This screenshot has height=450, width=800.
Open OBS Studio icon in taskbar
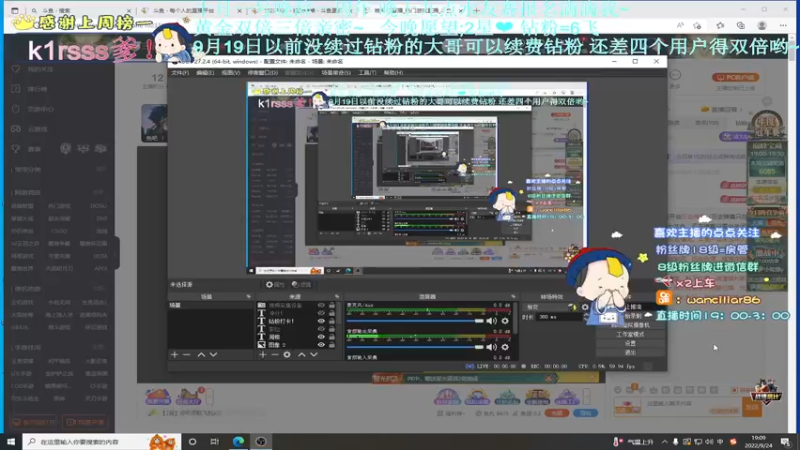click(261, 441)
